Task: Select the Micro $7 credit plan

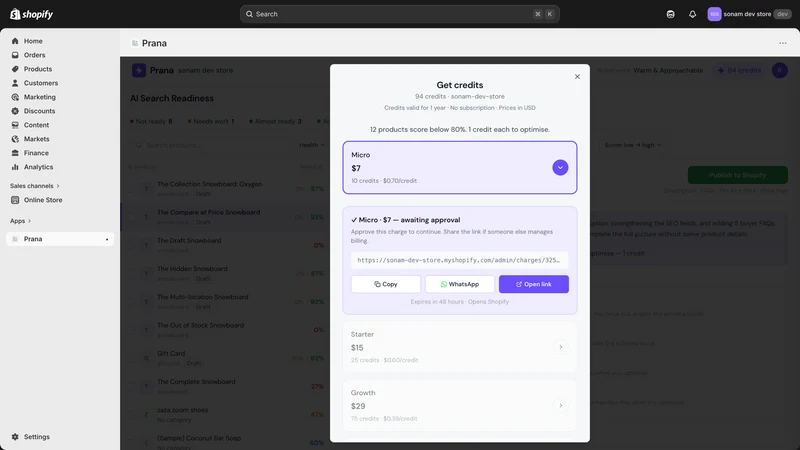Action: (x=460, y=167)
